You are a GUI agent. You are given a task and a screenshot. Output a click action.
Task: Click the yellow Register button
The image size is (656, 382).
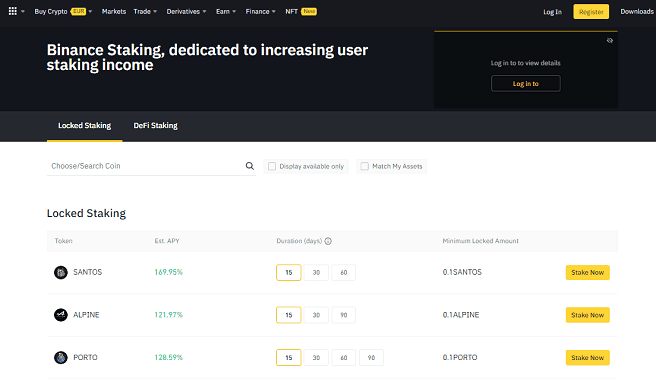(x=591, y=12)
